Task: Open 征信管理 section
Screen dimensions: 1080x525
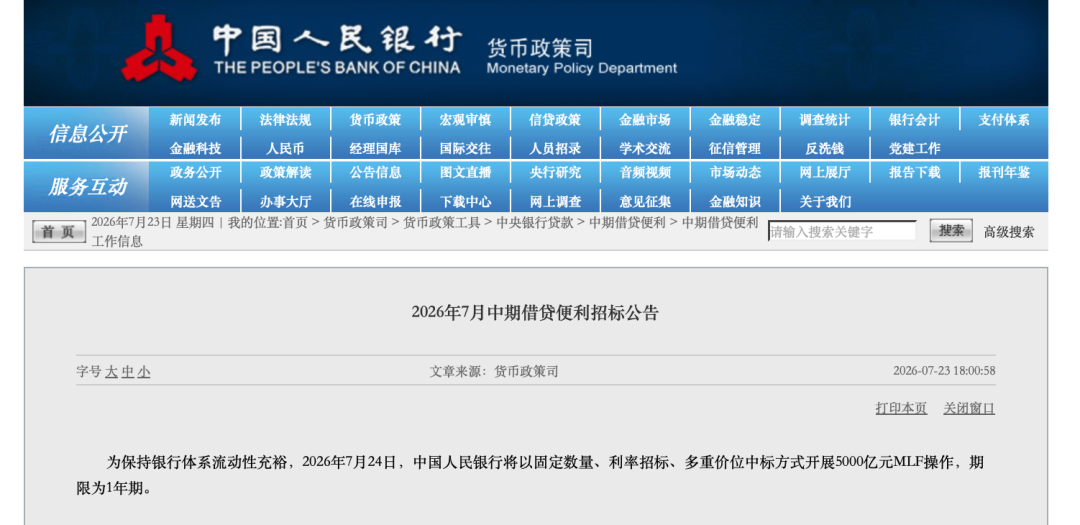Action: point(735,148)
